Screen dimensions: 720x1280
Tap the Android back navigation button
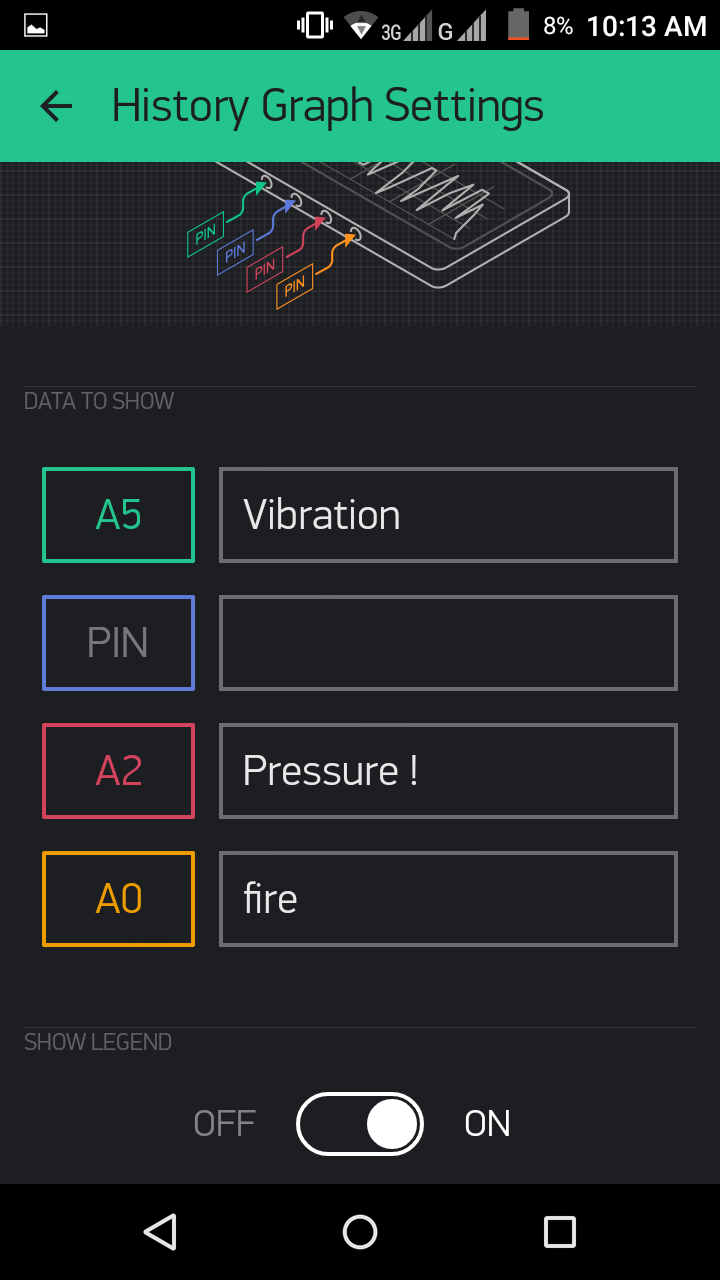160,1232
